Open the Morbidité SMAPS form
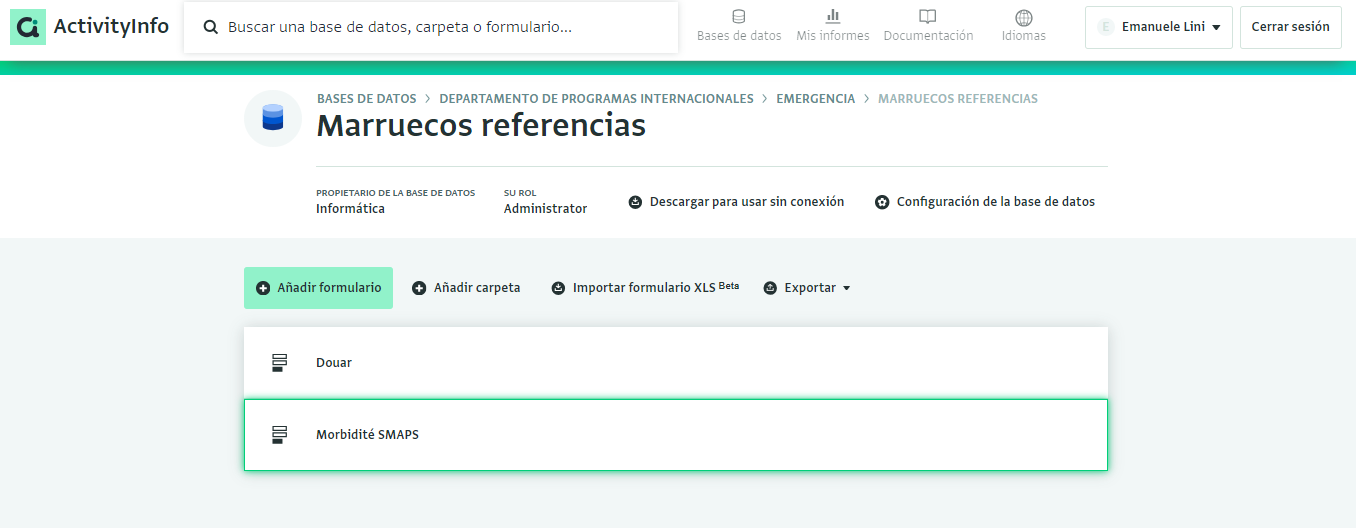The image size is (1356, 528). 676,435
